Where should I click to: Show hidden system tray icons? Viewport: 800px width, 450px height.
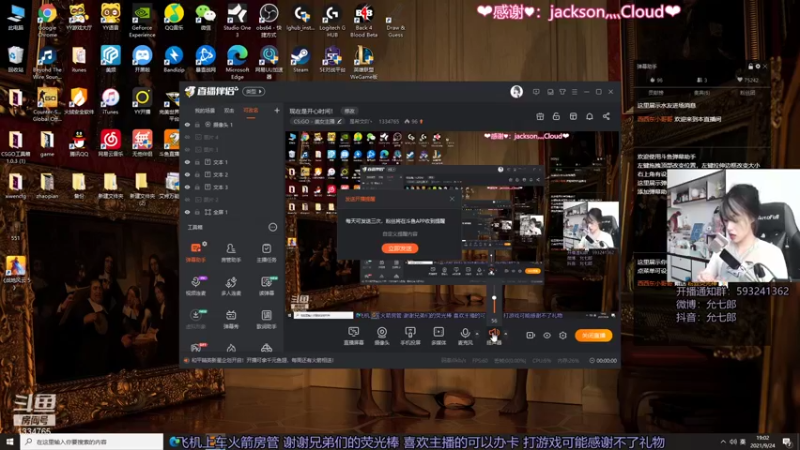(x=723, y=442)
